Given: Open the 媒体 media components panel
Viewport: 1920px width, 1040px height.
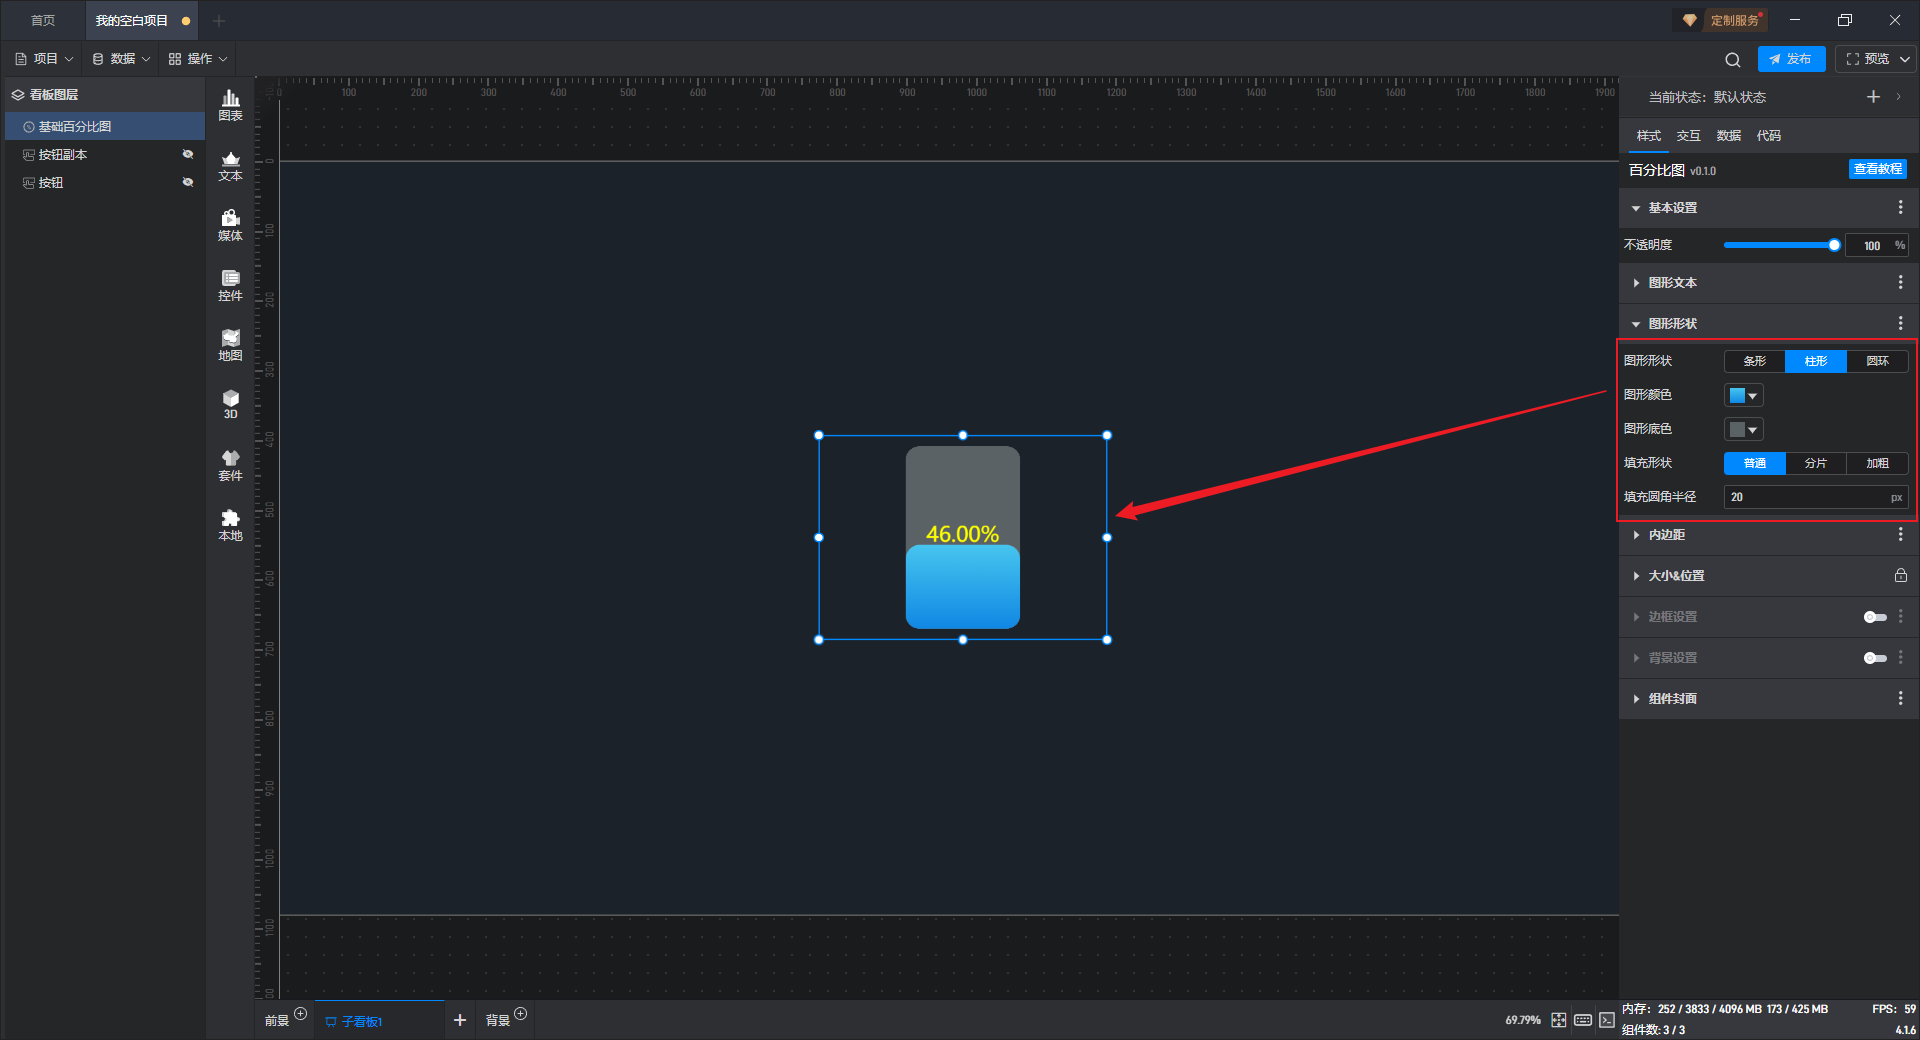Looking at the screenshot, I should (230, 226).
